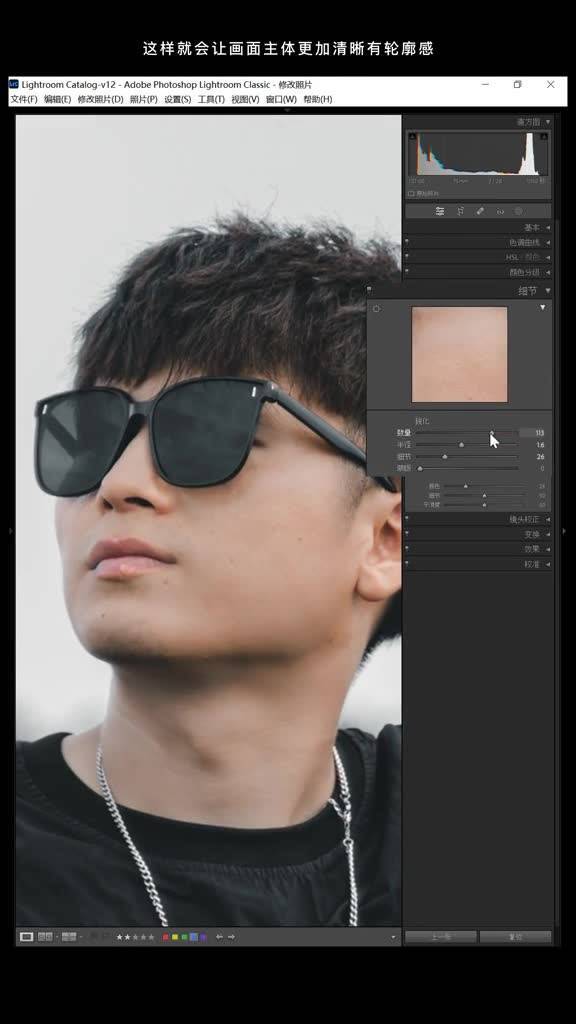Open the 照片(P) menu

tap(143, 99)
